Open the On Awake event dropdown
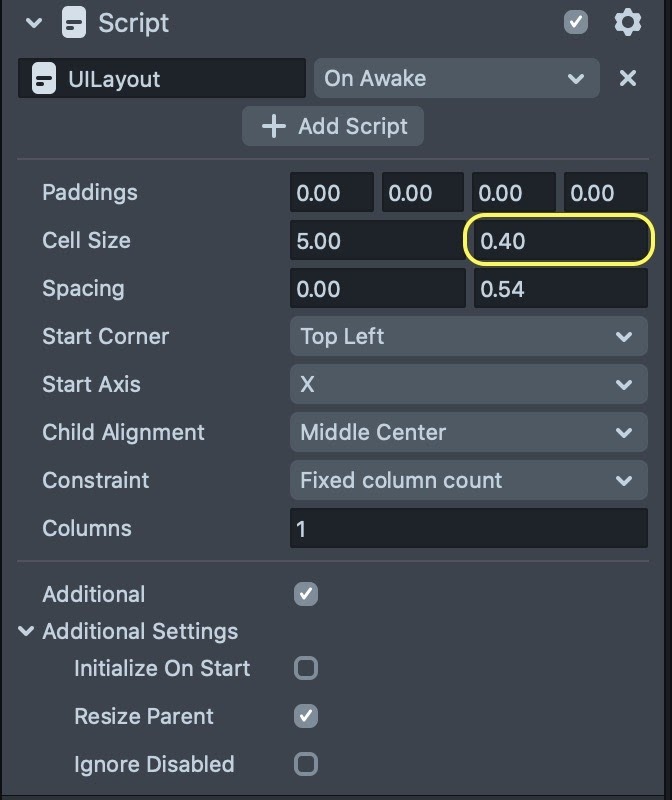The image size is (672, 800). pos(456,78)
